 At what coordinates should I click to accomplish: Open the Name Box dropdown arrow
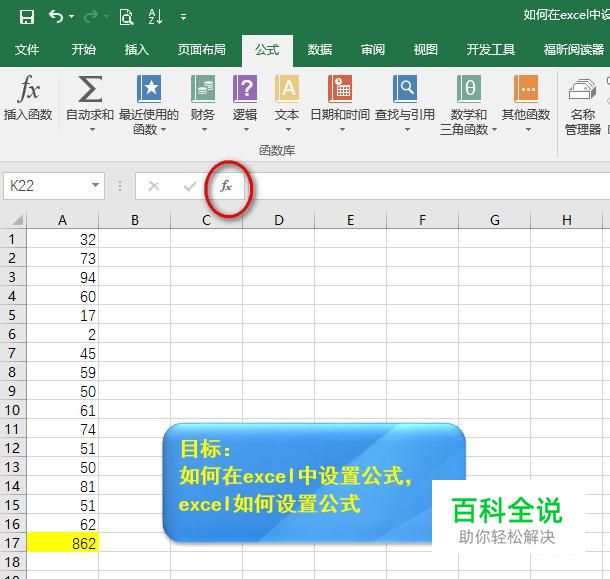point(95,186)
